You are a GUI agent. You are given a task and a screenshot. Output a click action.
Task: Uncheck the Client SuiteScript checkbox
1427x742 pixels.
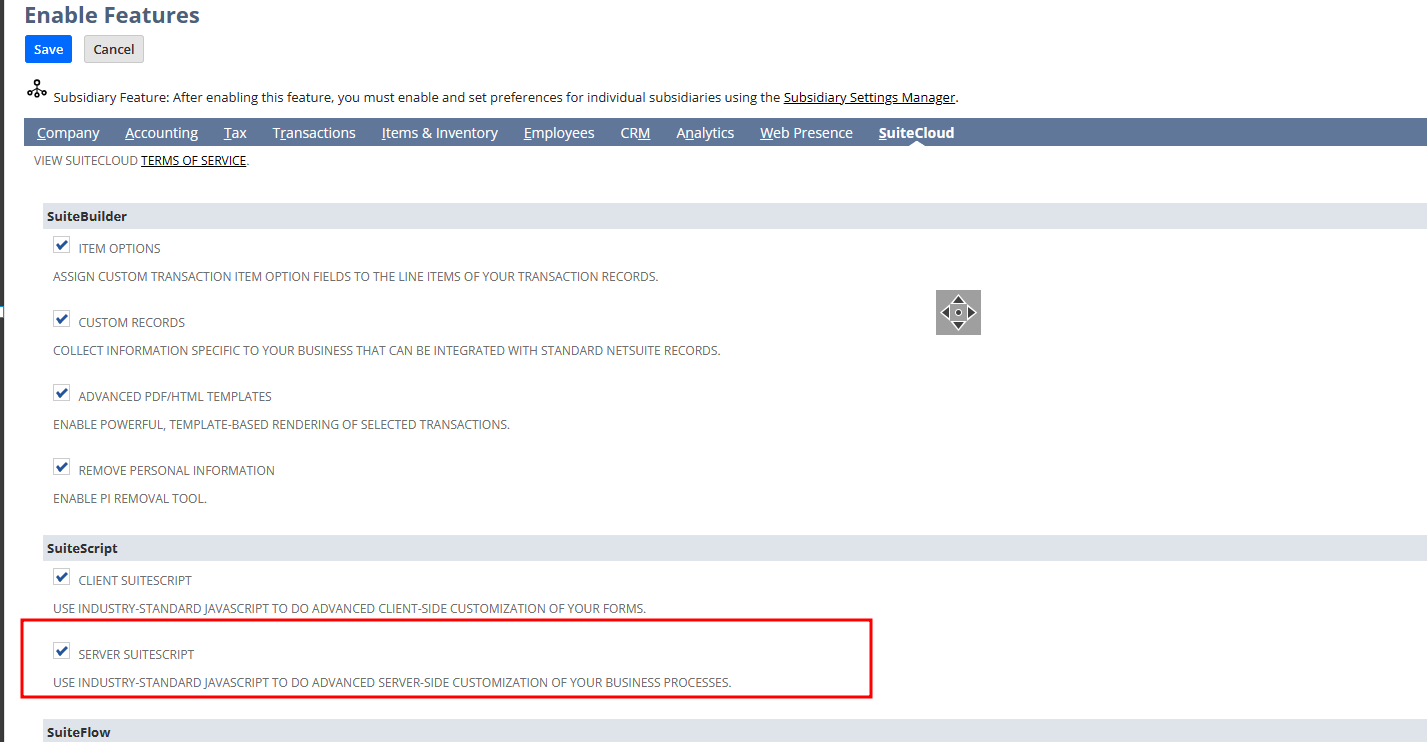(x=62, y=577)
